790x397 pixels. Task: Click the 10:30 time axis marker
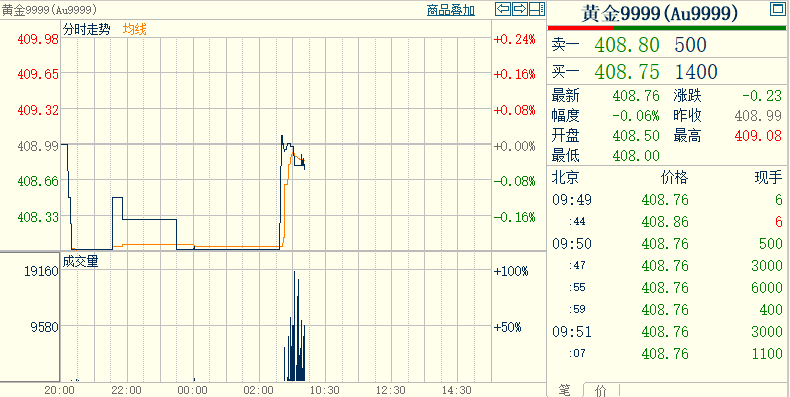coord(324,390)
